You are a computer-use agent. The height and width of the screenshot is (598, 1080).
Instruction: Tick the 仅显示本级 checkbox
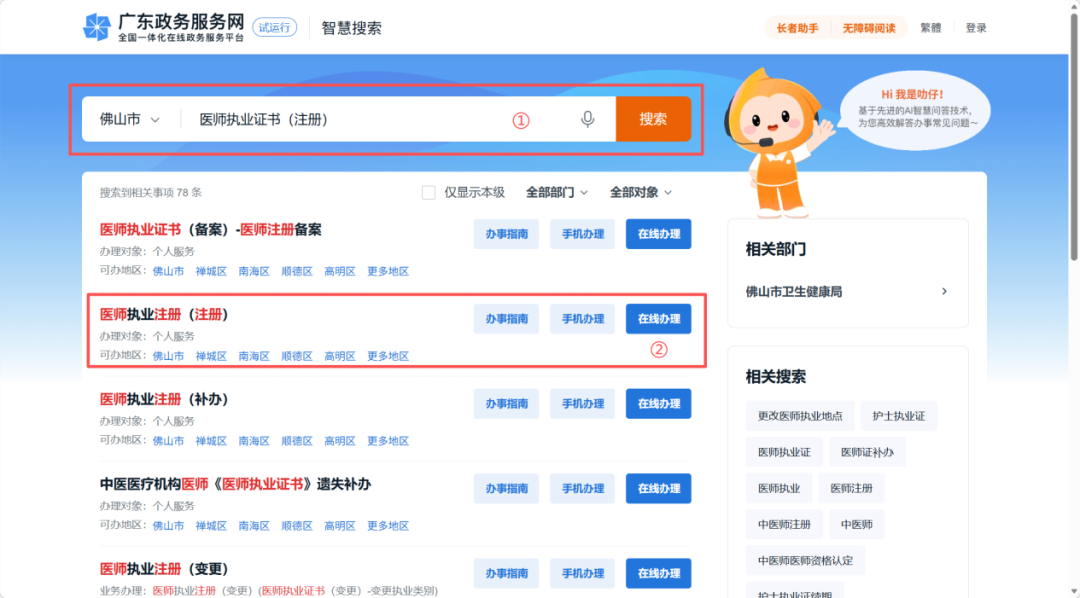428,193
